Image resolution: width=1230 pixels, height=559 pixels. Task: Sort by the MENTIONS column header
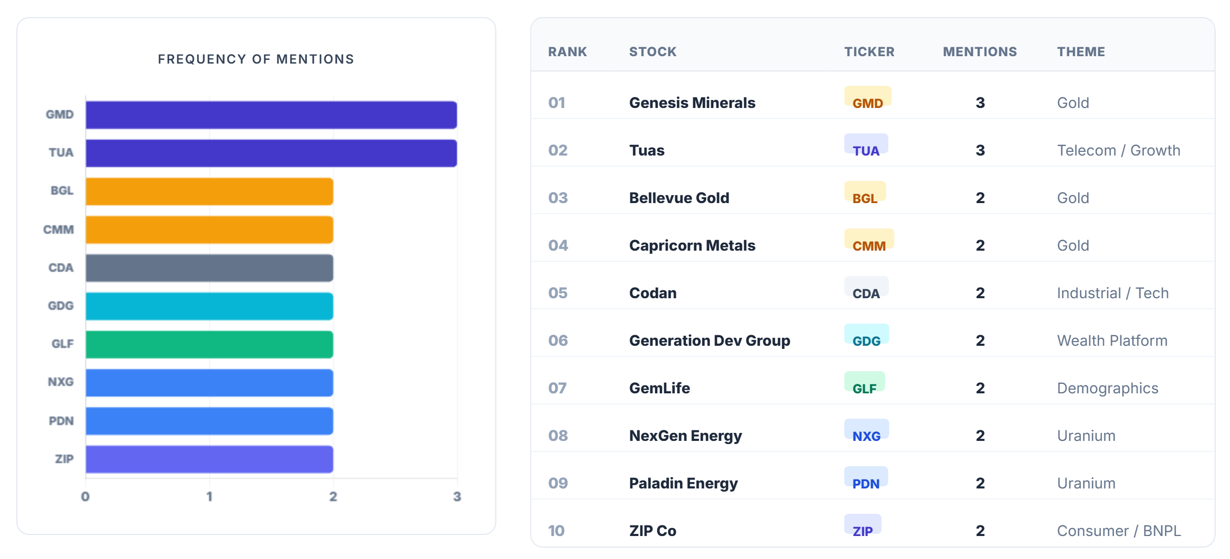pos(980,52)
